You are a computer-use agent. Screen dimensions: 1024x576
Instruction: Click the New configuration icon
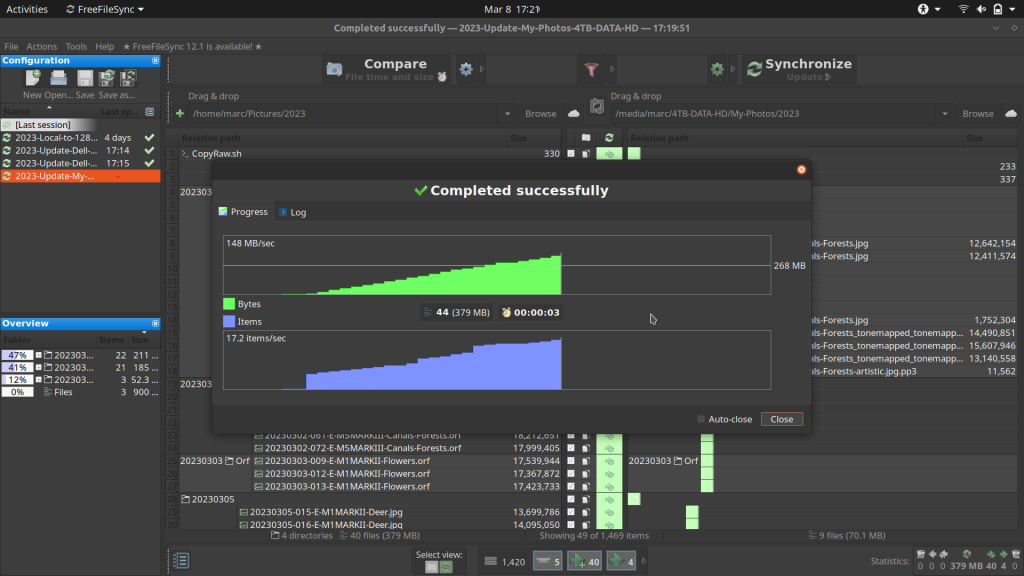33,79
